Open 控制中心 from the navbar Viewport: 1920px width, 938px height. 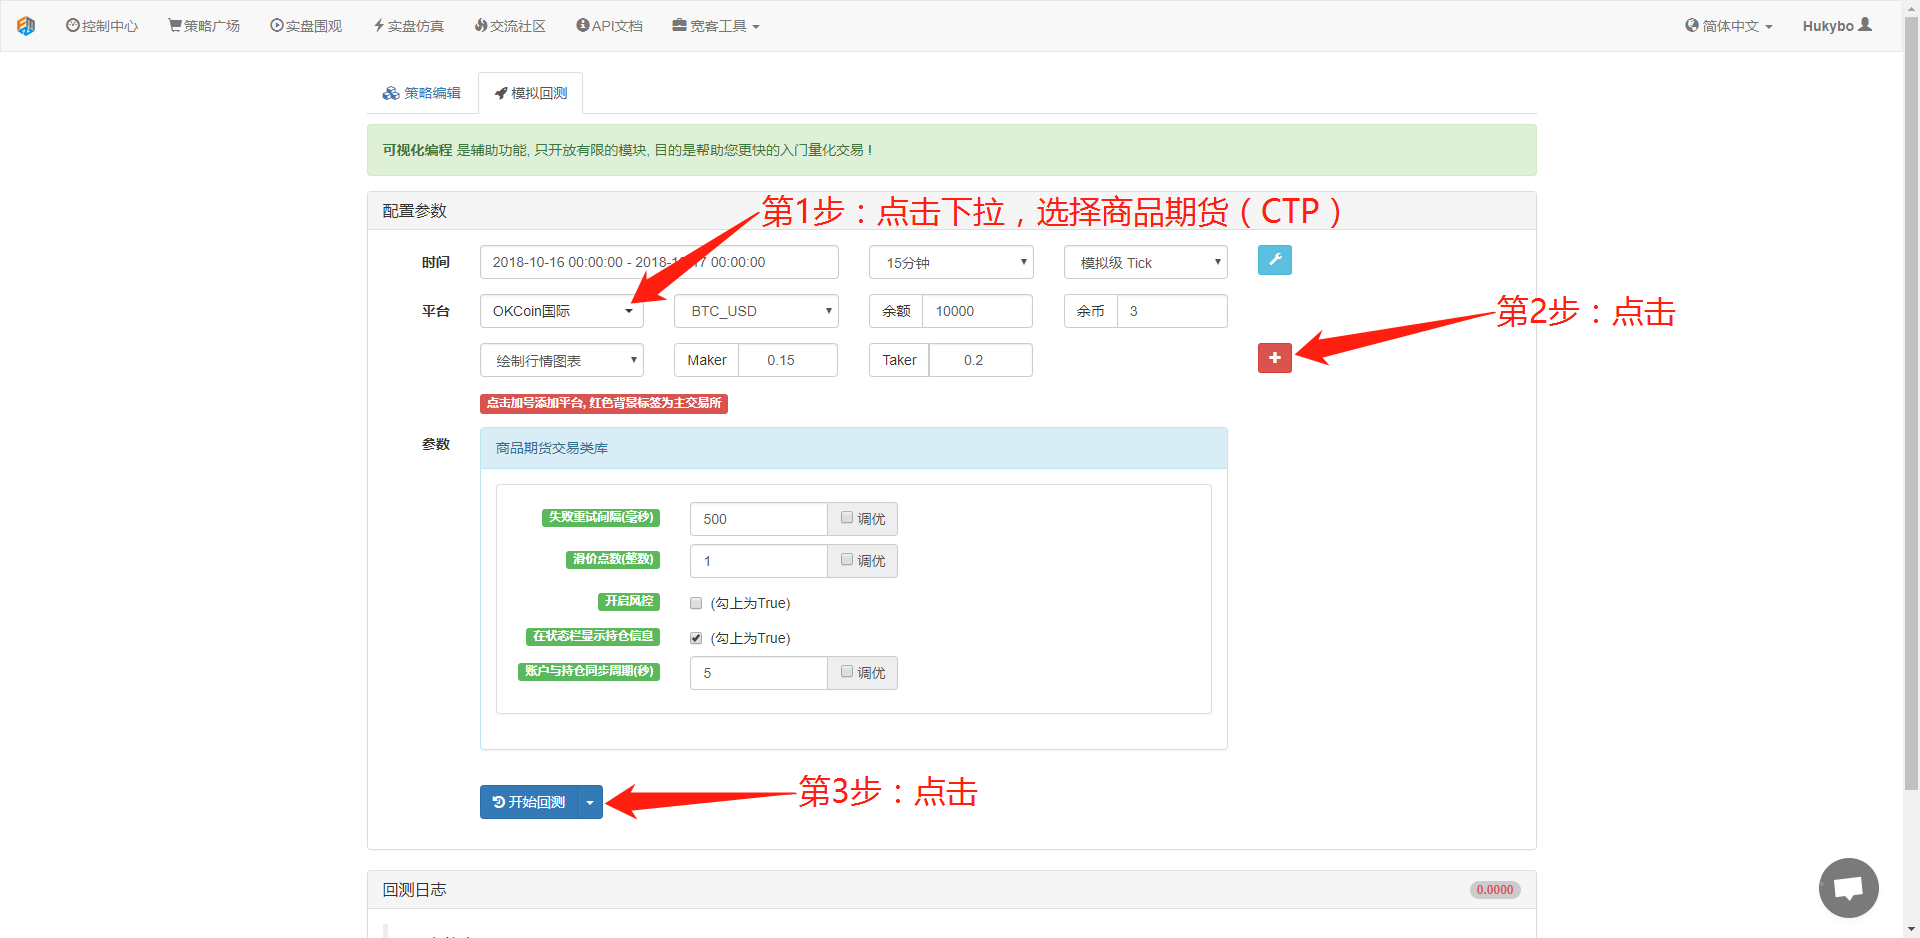click(x=102, y=26)
